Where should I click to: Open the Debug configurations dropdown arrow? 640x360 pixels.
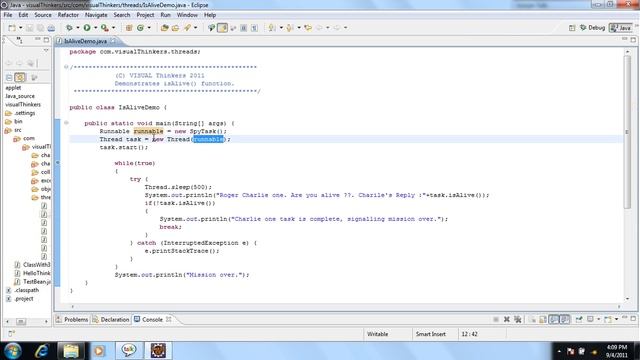pyautogui.click(x=78, y=28)
